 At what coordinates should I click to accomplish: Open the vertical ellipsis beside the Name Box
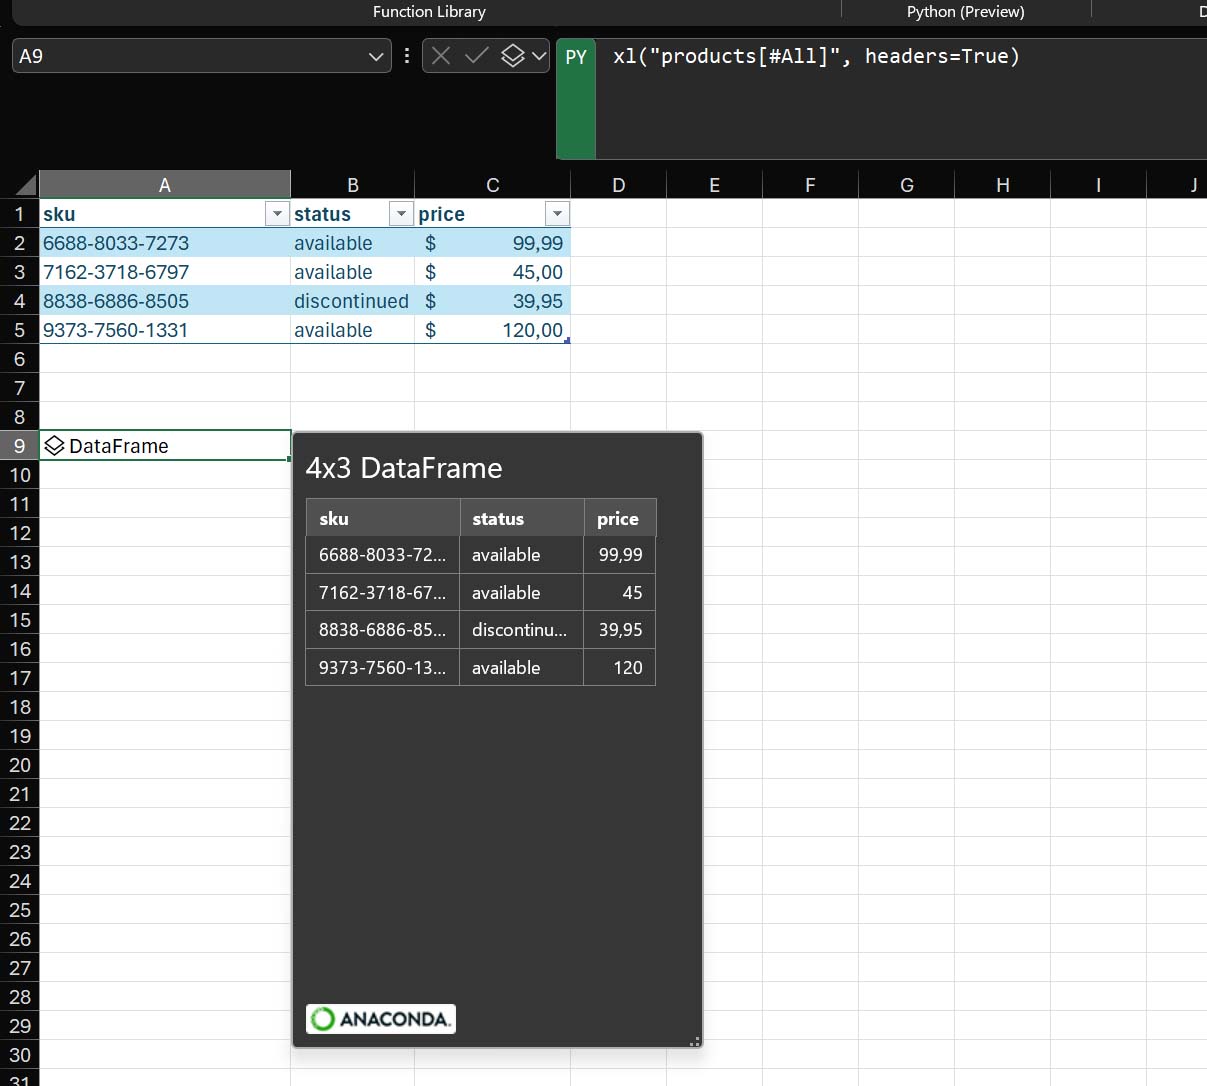click(407, 56)
